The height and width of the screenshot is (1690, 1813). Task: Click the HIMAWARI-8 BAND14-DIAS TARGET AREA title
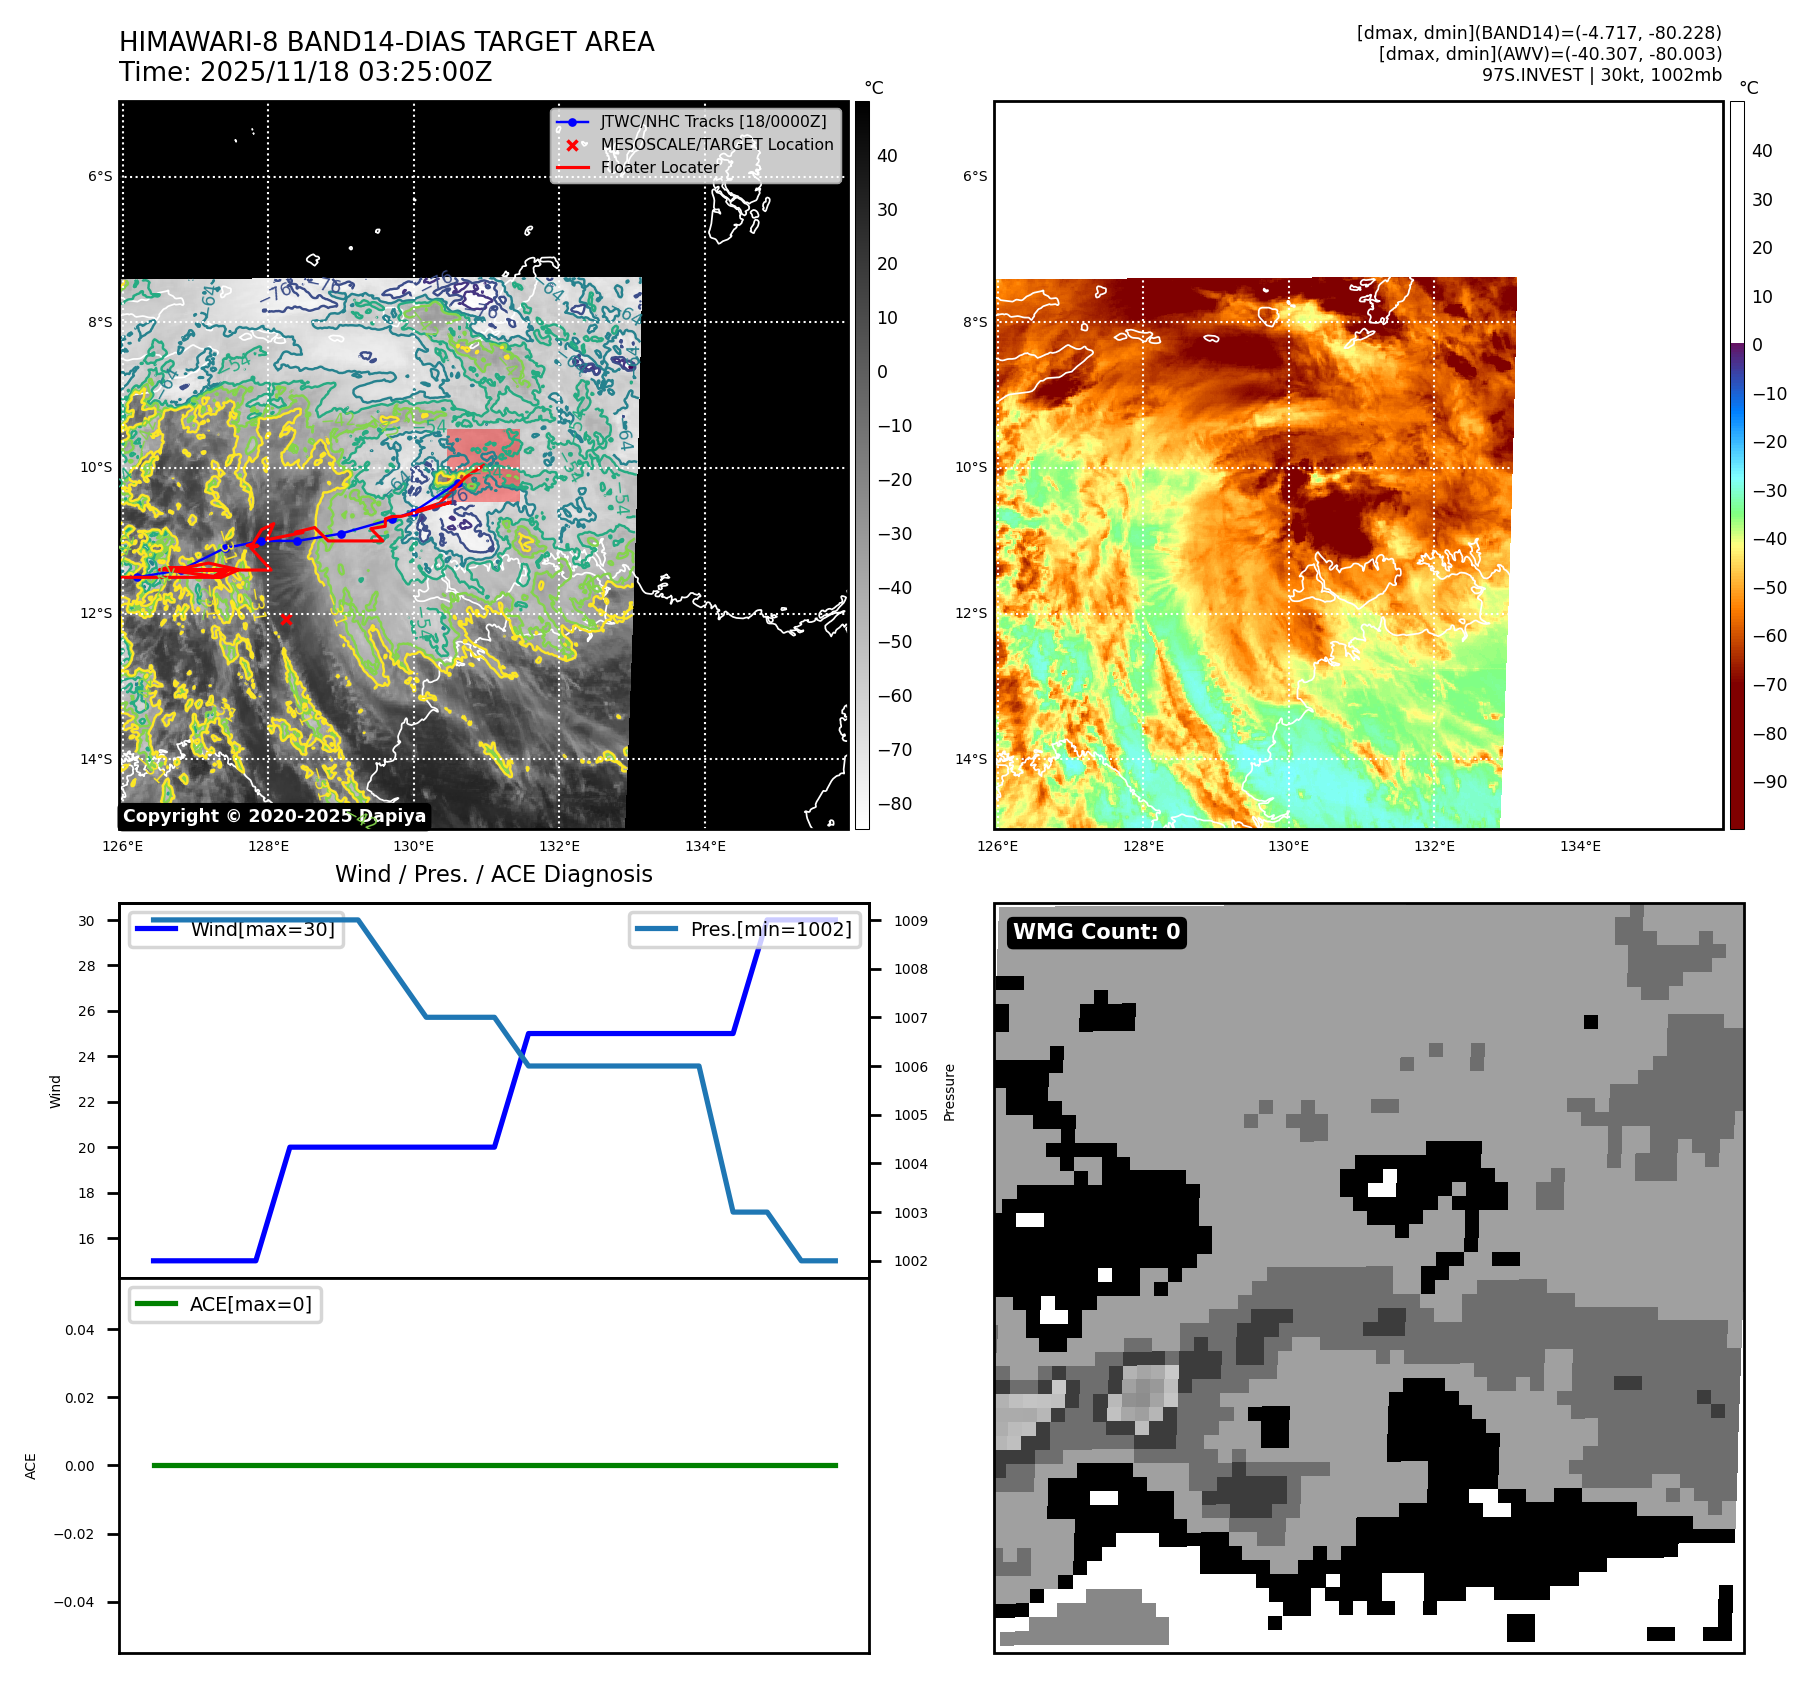tap(386, 42)
